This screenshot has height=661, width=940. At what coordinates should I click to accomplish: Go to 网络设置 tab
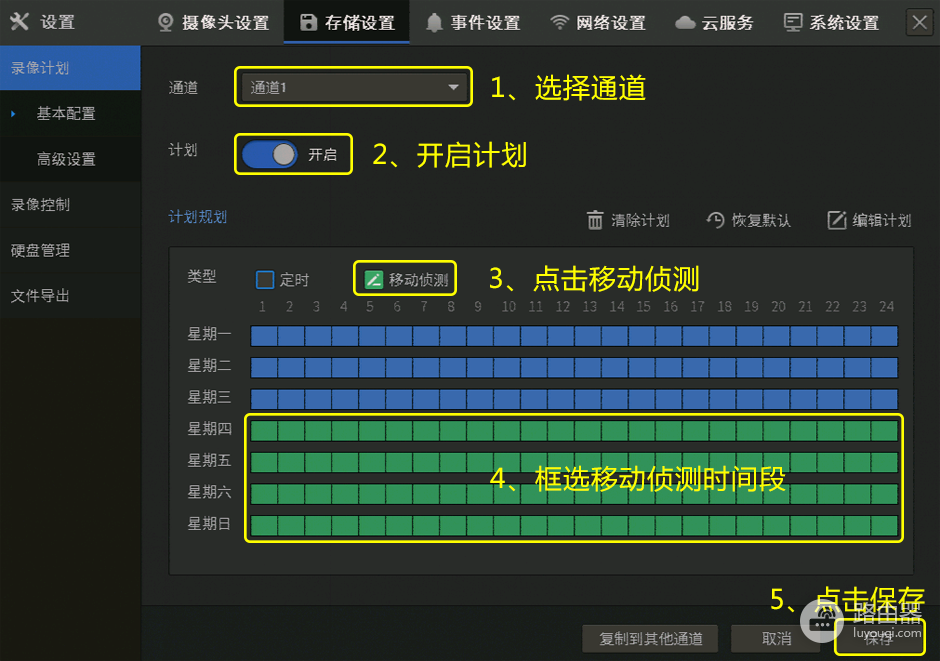point(598,23)
